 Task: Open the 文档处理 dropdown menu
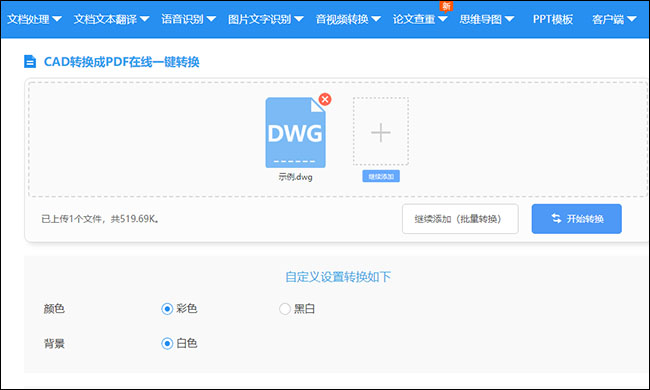click(x=34, y=19)
